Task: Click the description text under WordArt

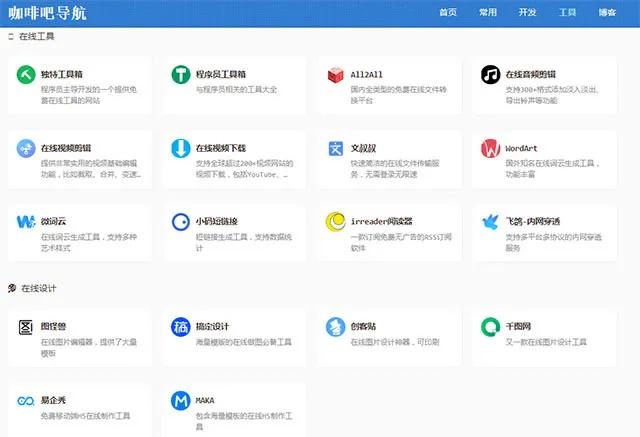Action: click(553, 169)
